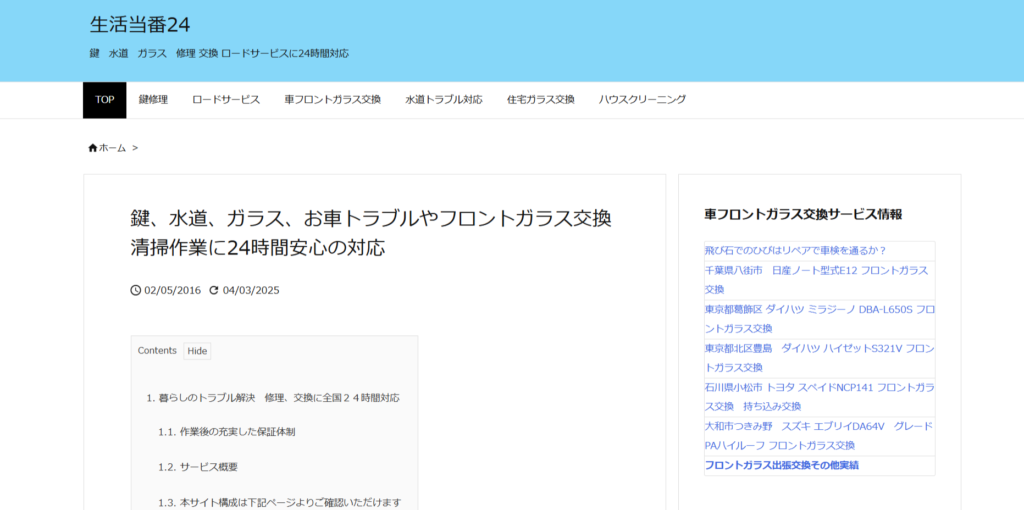This screenshot has width=1024, height=510.
Task: Open 千葉県八街市 日産ノート sidebar link
Action: [x=816, y=279]
